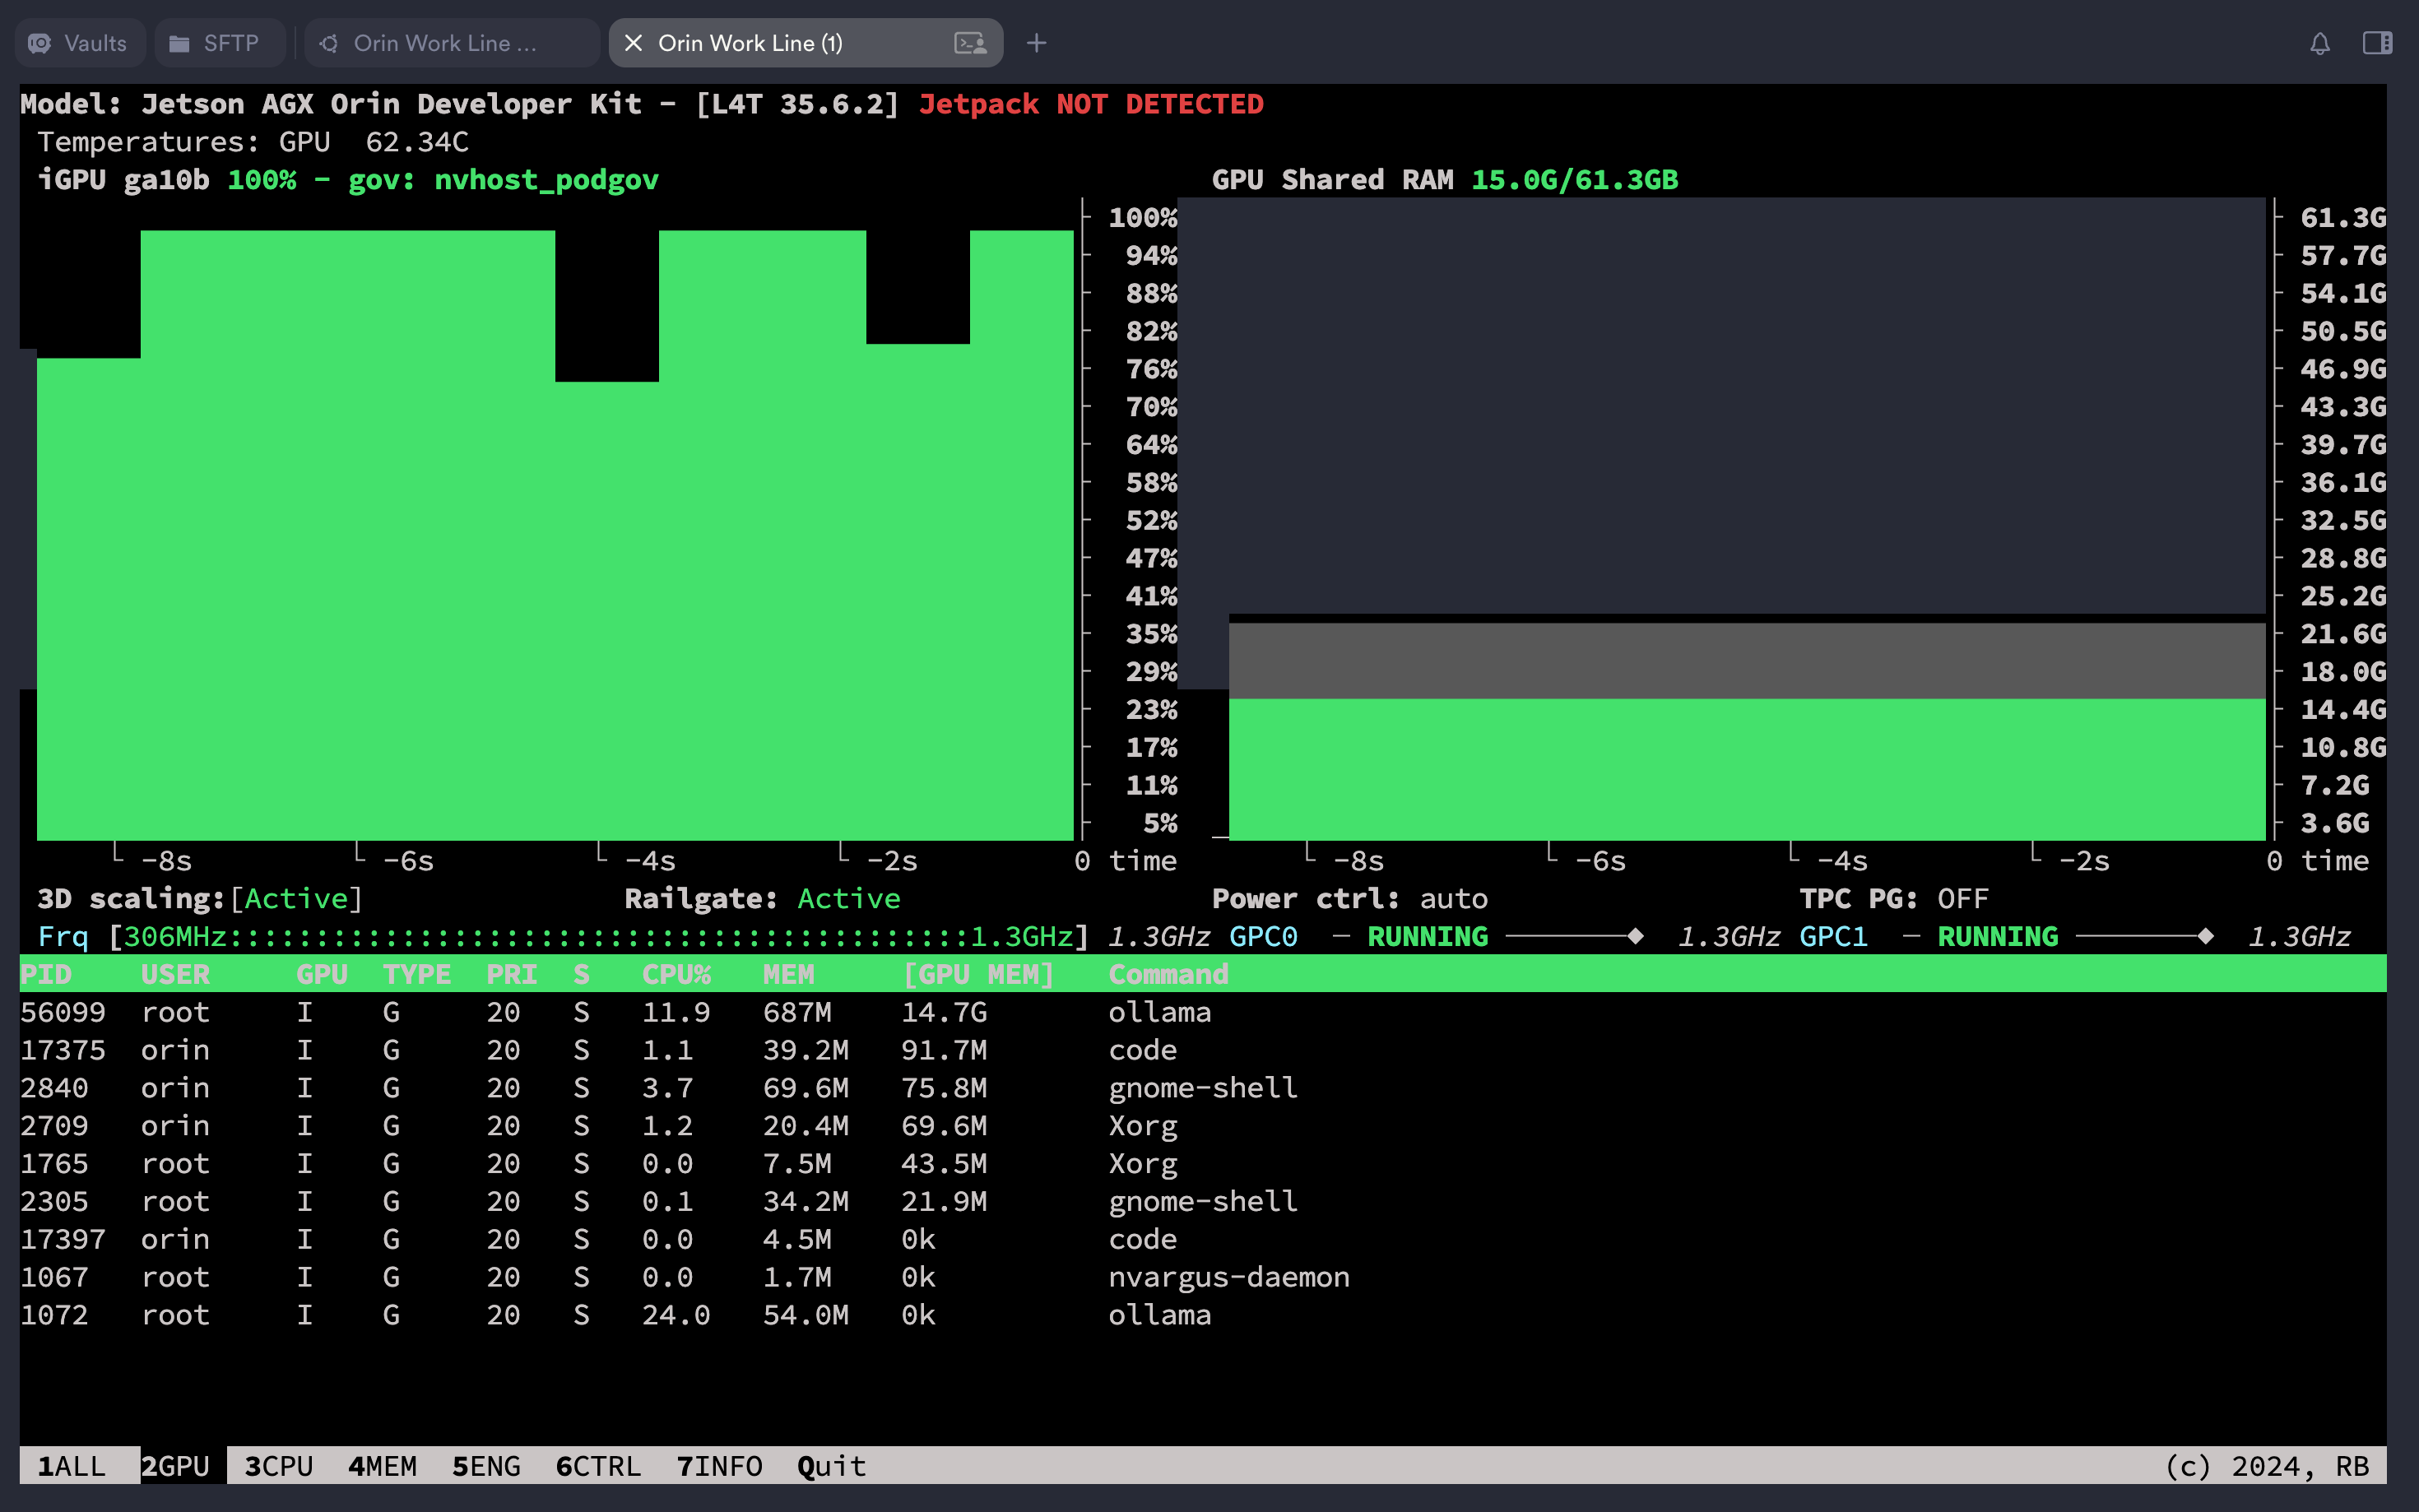Click the MEM column header
The width and height of the screenshot is (2419, 1512).
[788, 974]
